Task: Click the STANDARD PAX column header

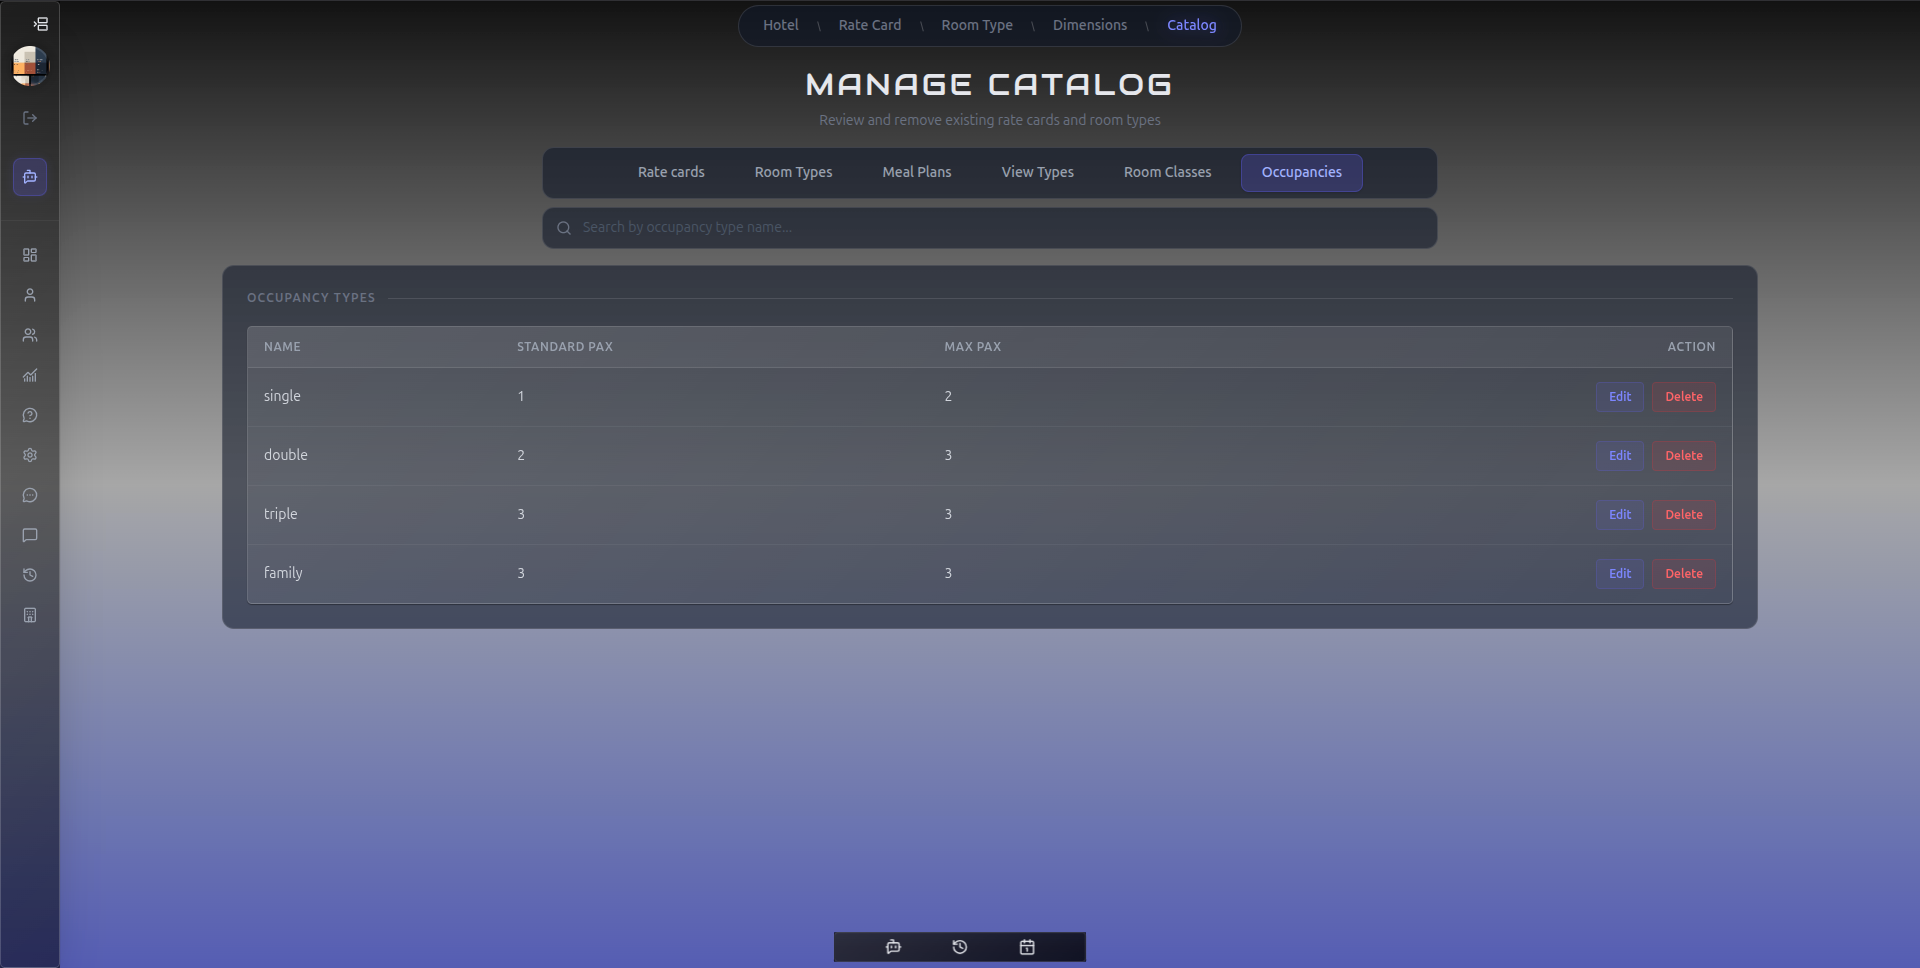Action: pos(564,347)
